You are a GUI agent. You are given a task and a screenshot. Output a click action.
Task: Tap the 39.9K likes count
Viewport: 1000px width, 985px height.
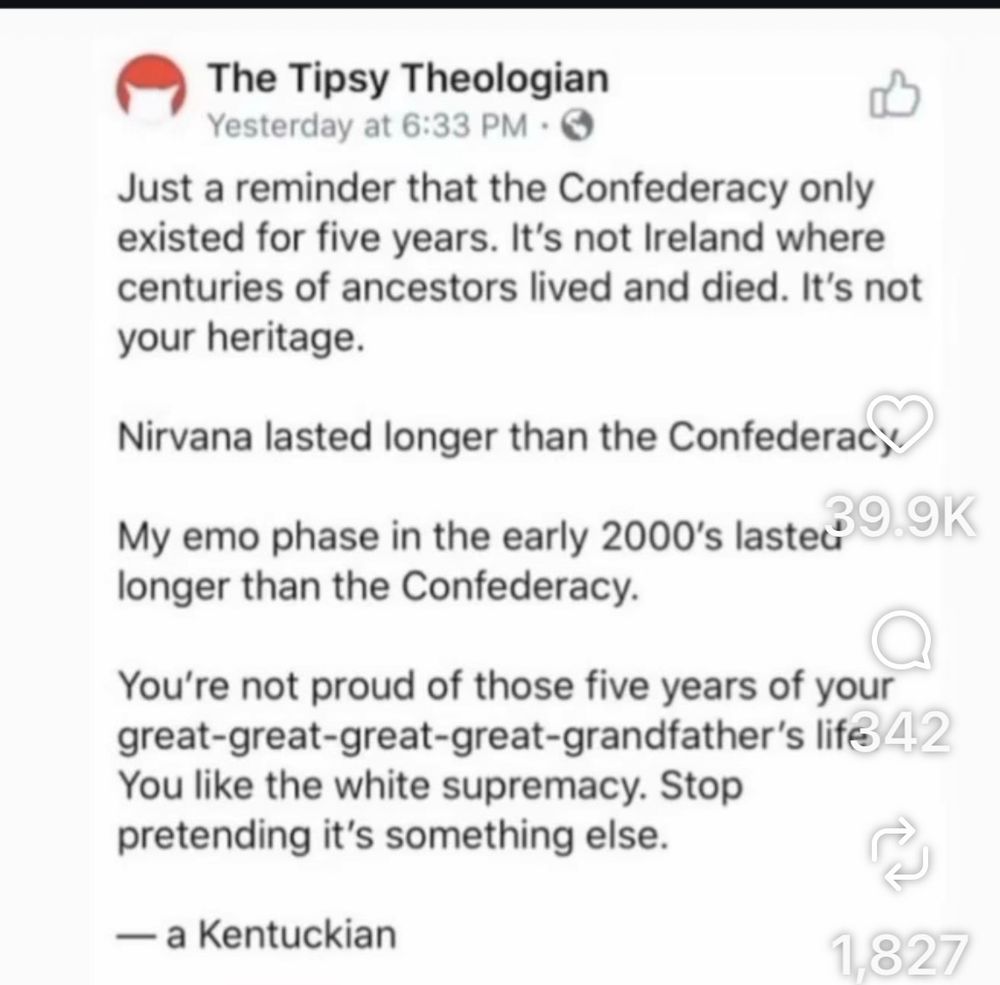coord(902,517)
